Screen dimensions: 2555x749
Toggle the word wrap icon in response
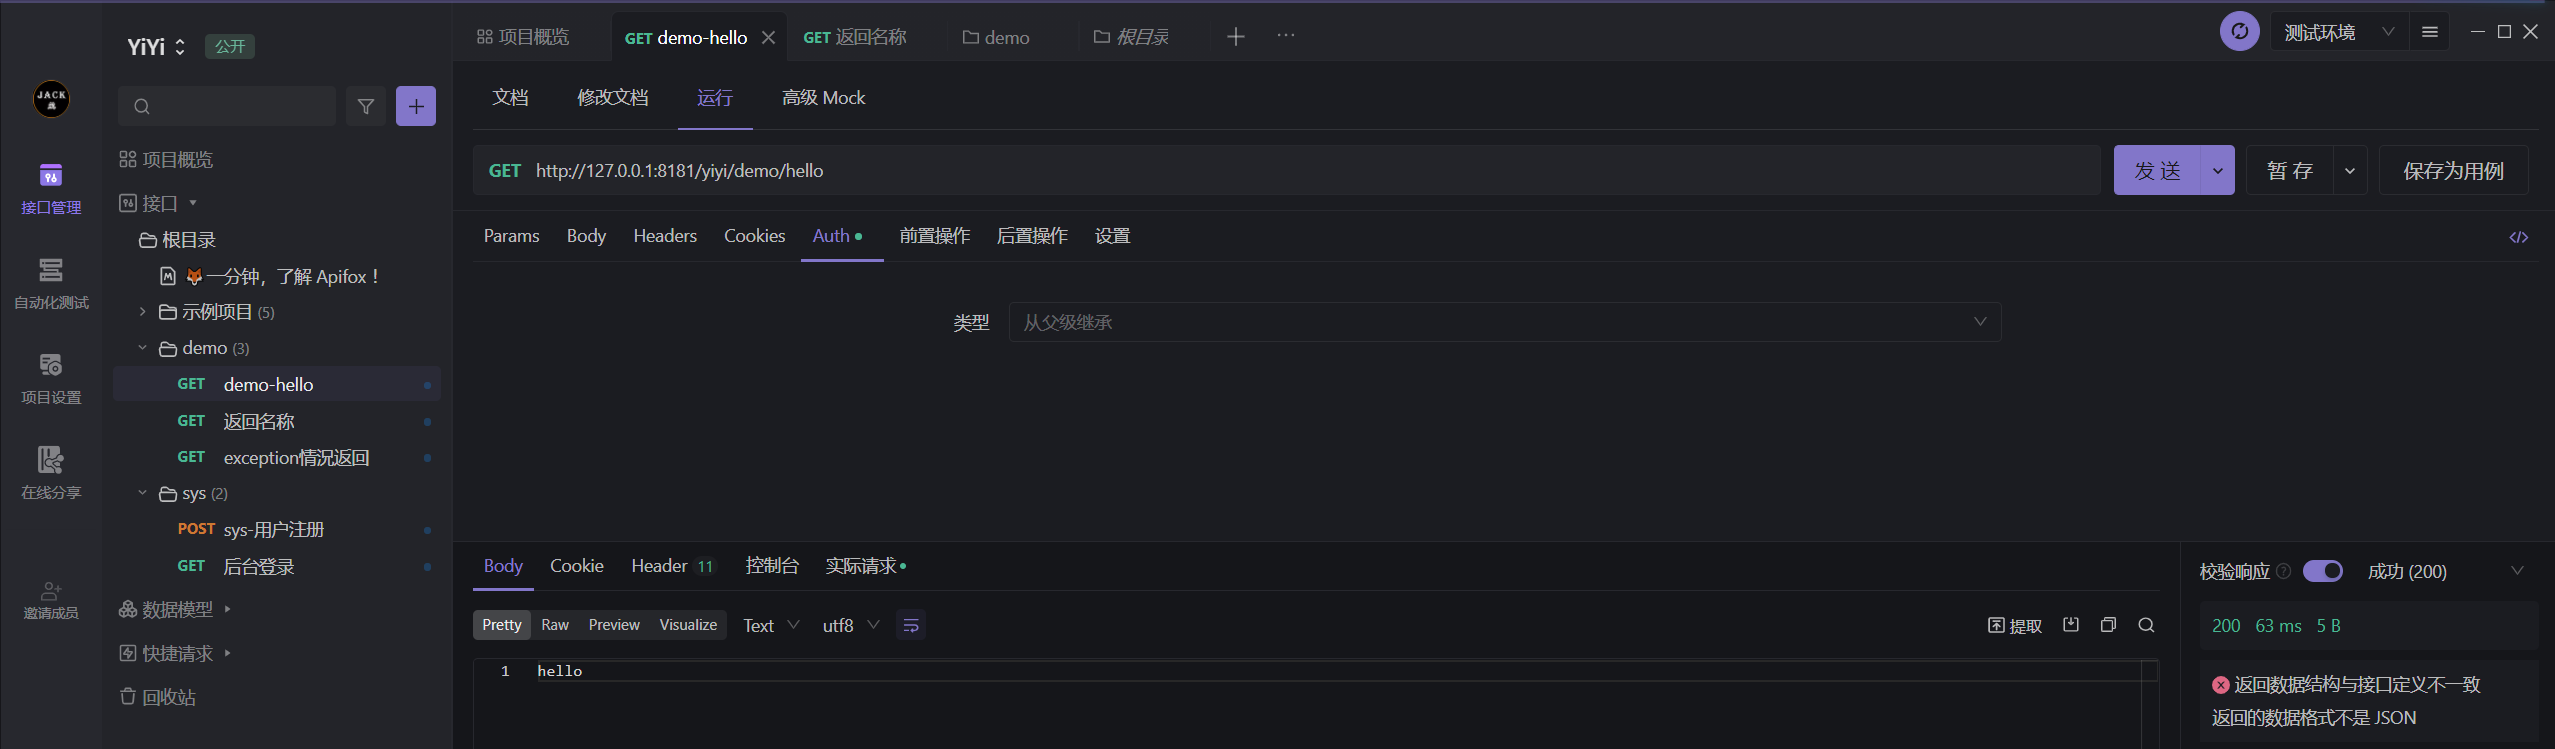point(911,625)
